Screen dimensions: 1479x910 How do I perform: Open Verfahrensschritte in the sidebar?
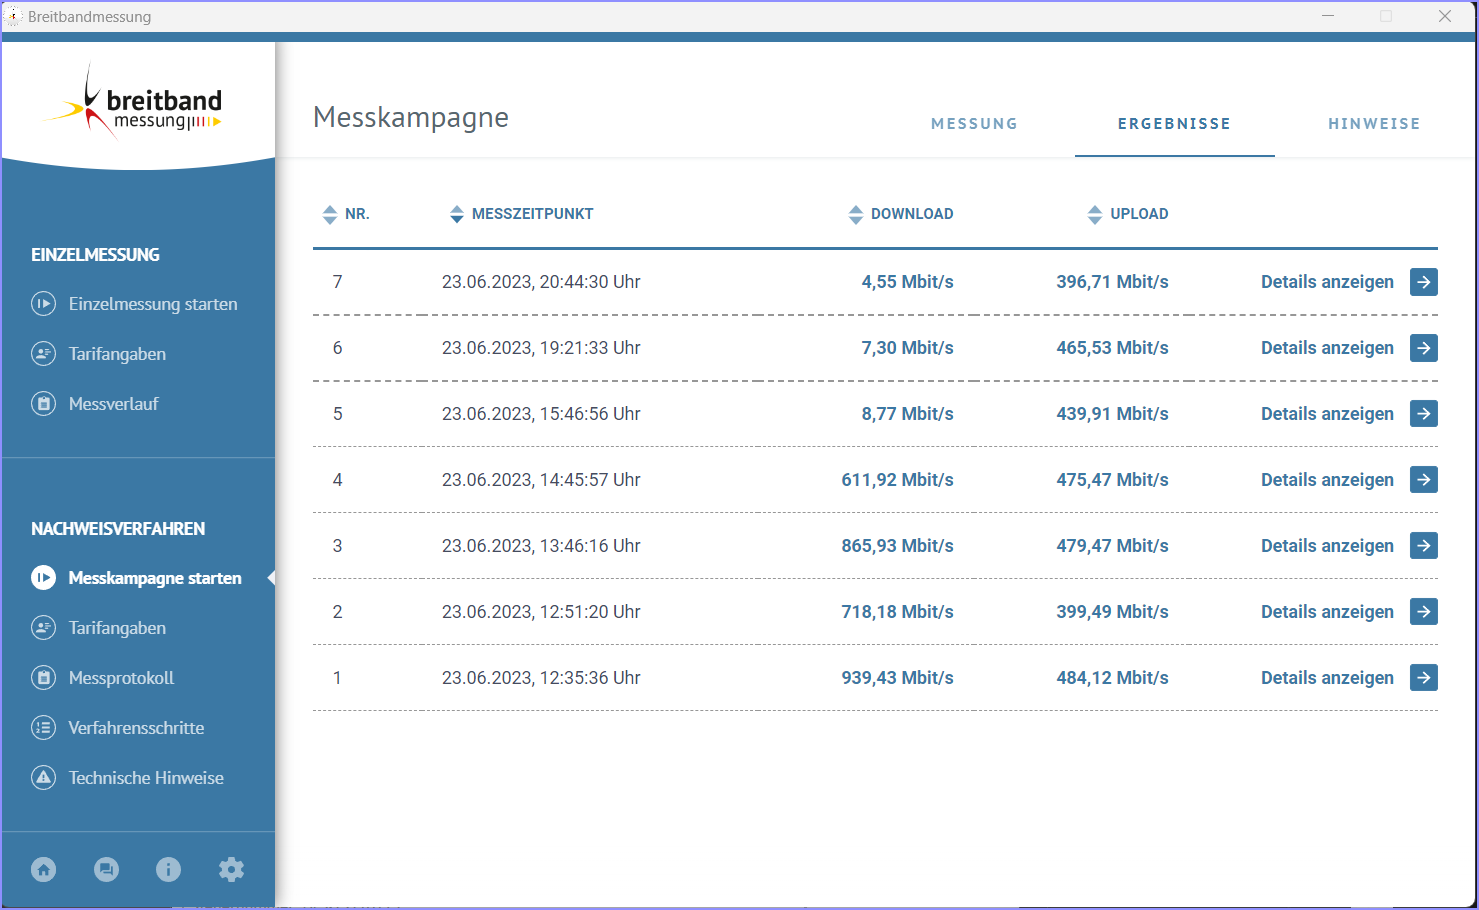pyautogui.click(x=136, y=728)
